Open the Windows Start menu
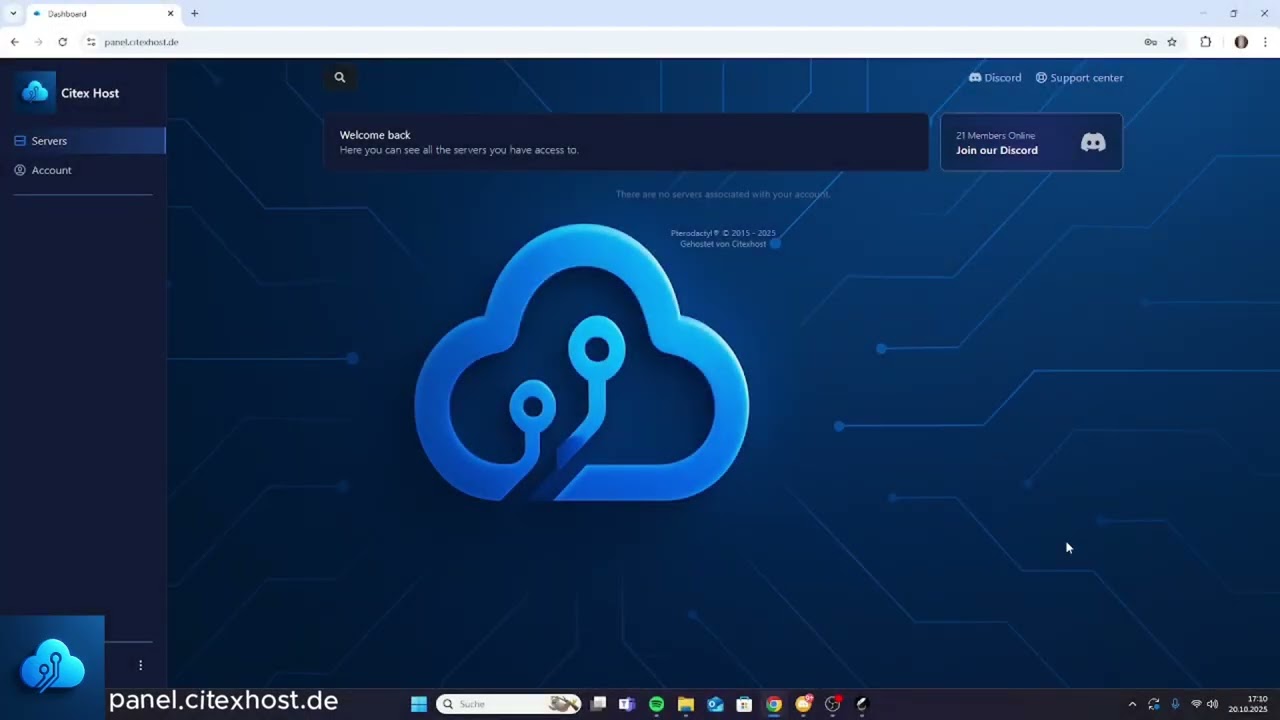This screenshot has height=720, width=1280. 419,704
